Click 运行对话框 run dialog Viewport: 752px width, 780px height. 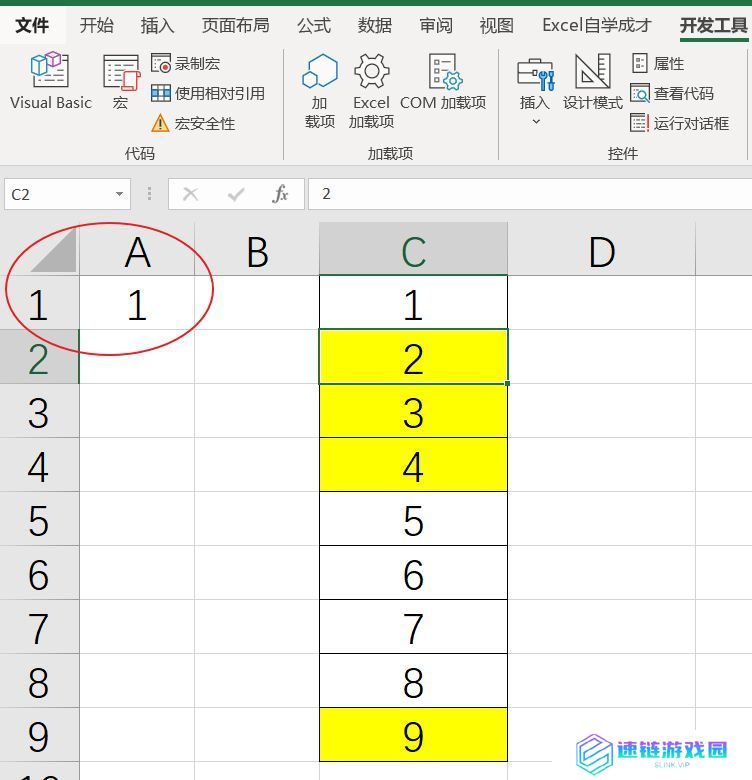point(679,123)
